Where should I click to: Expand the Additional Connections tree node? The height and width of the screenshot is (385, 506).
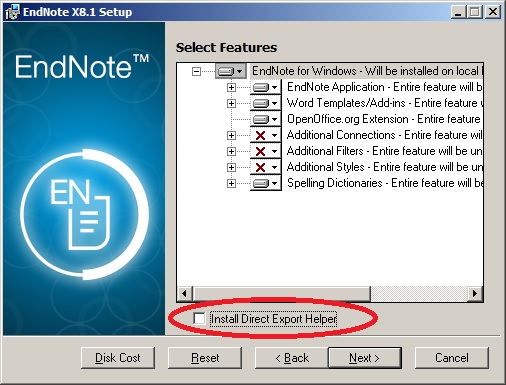231,135
